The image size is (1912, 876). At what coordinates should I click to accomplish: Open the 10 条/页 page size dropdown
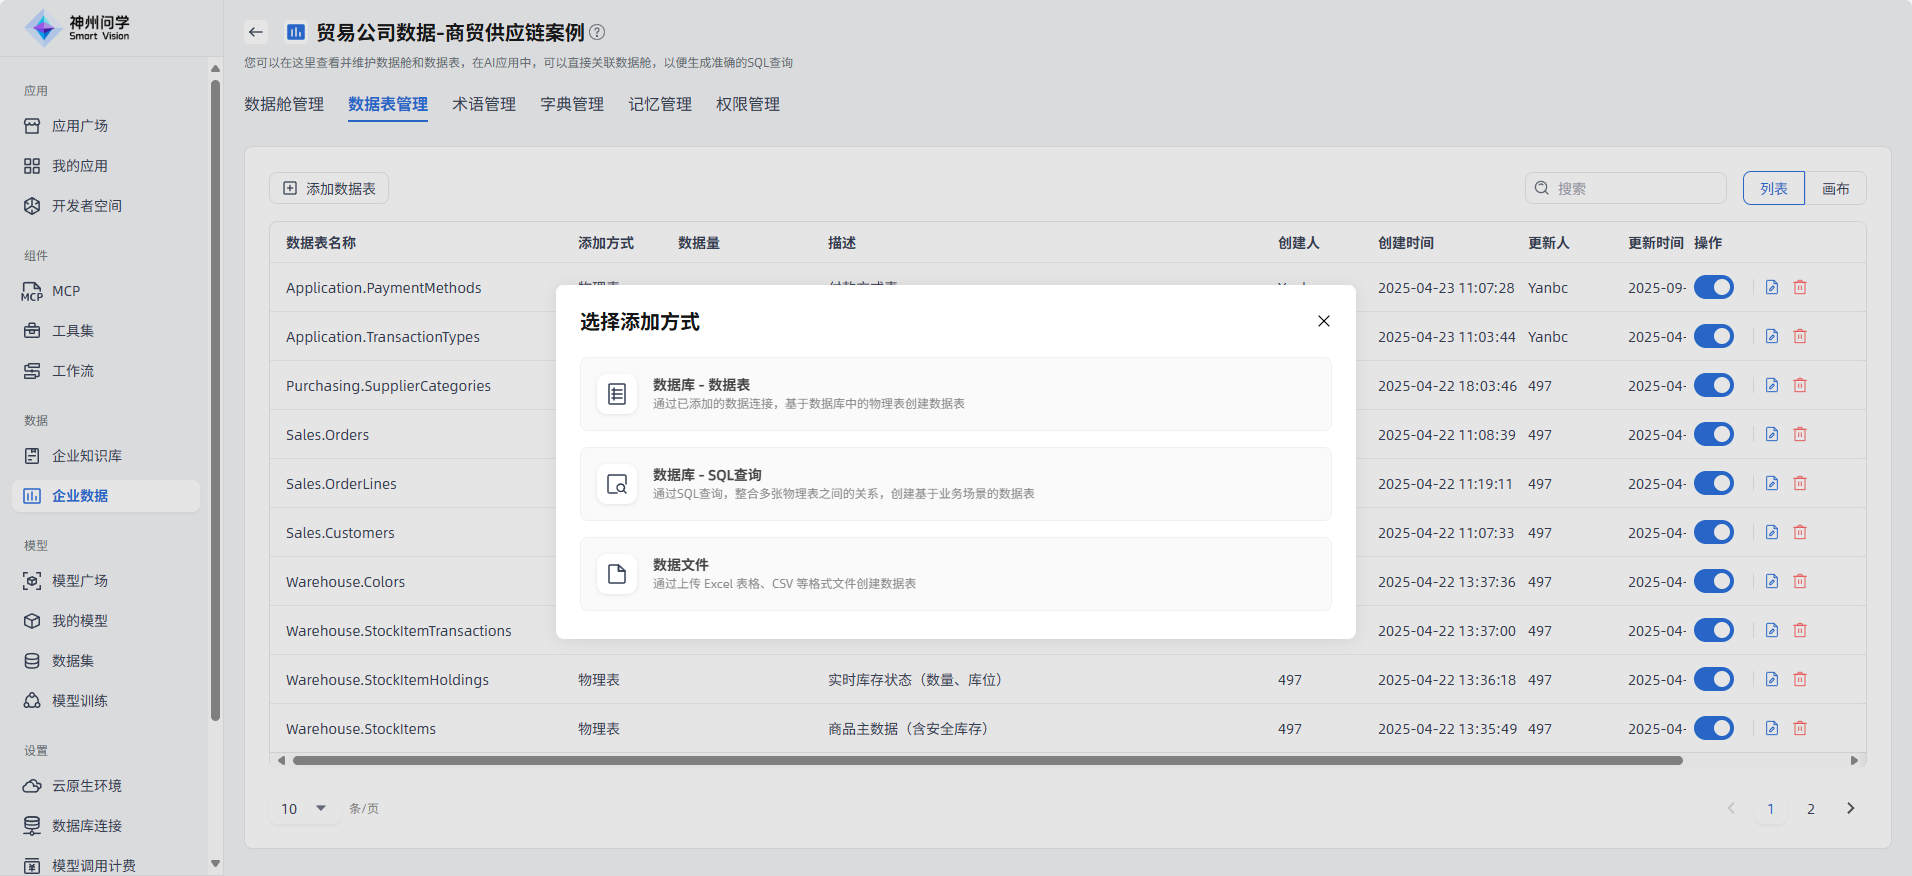(x=304, y=808)
